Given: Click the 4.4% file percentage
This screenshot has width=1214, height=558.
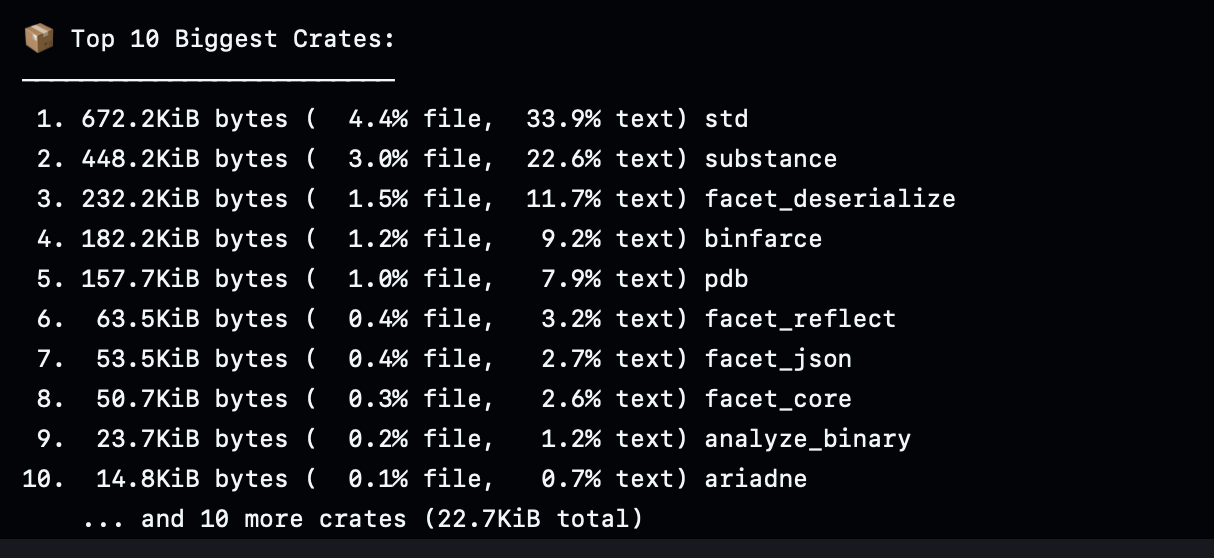Looking at the screenshot, I should tap(378, 119).
